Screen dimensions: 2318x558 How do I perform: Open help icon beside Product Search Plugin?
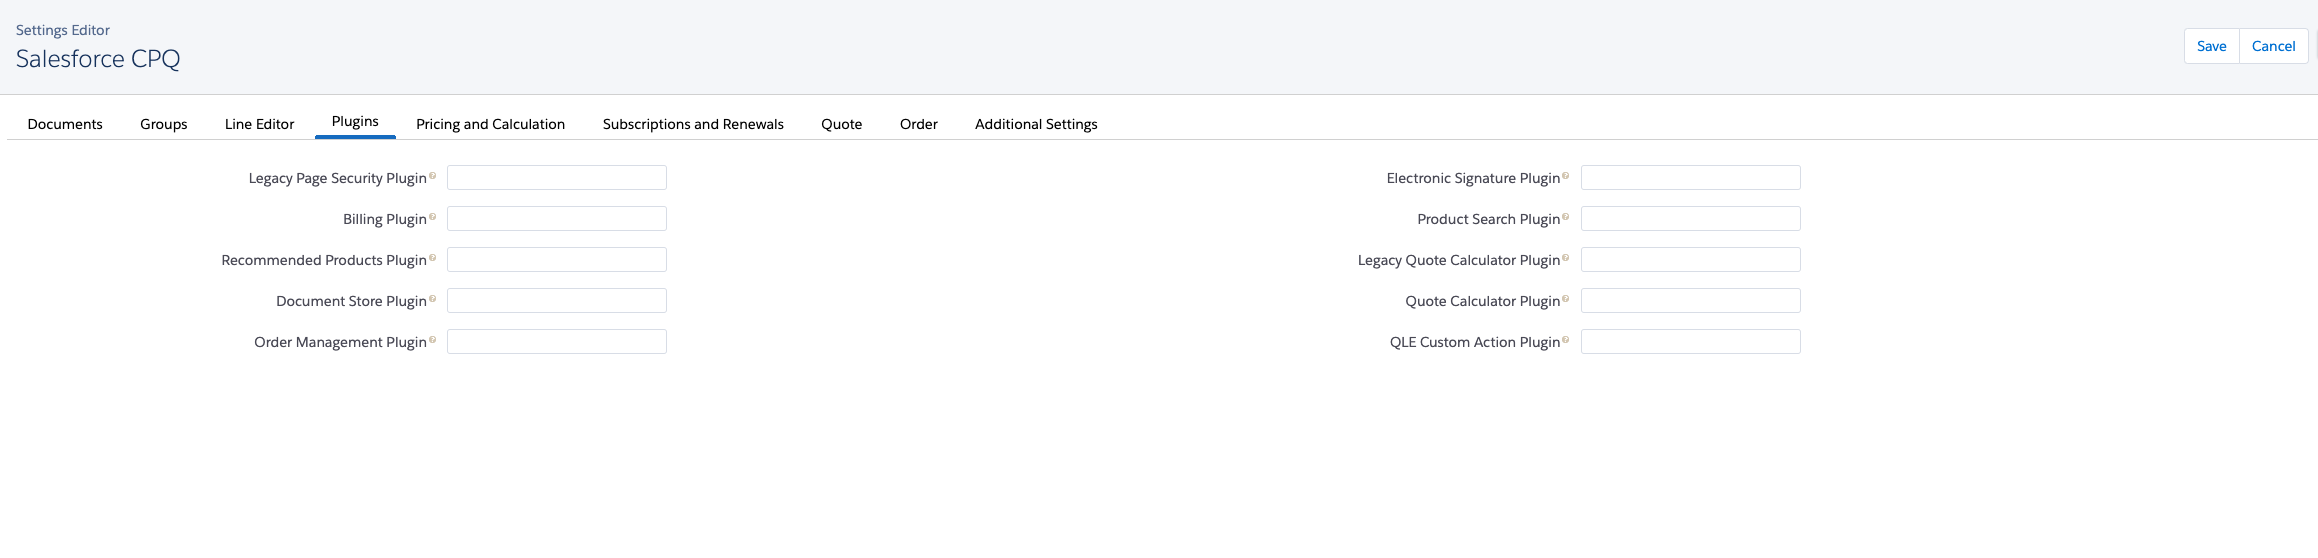tap(1565, 217)
